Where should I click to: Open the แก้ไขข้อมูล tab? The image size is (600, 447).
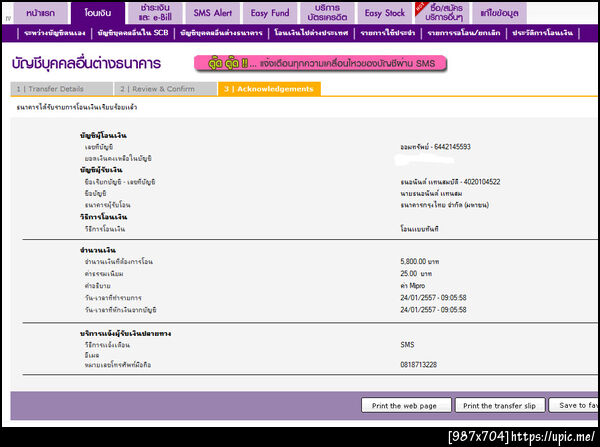500,13
